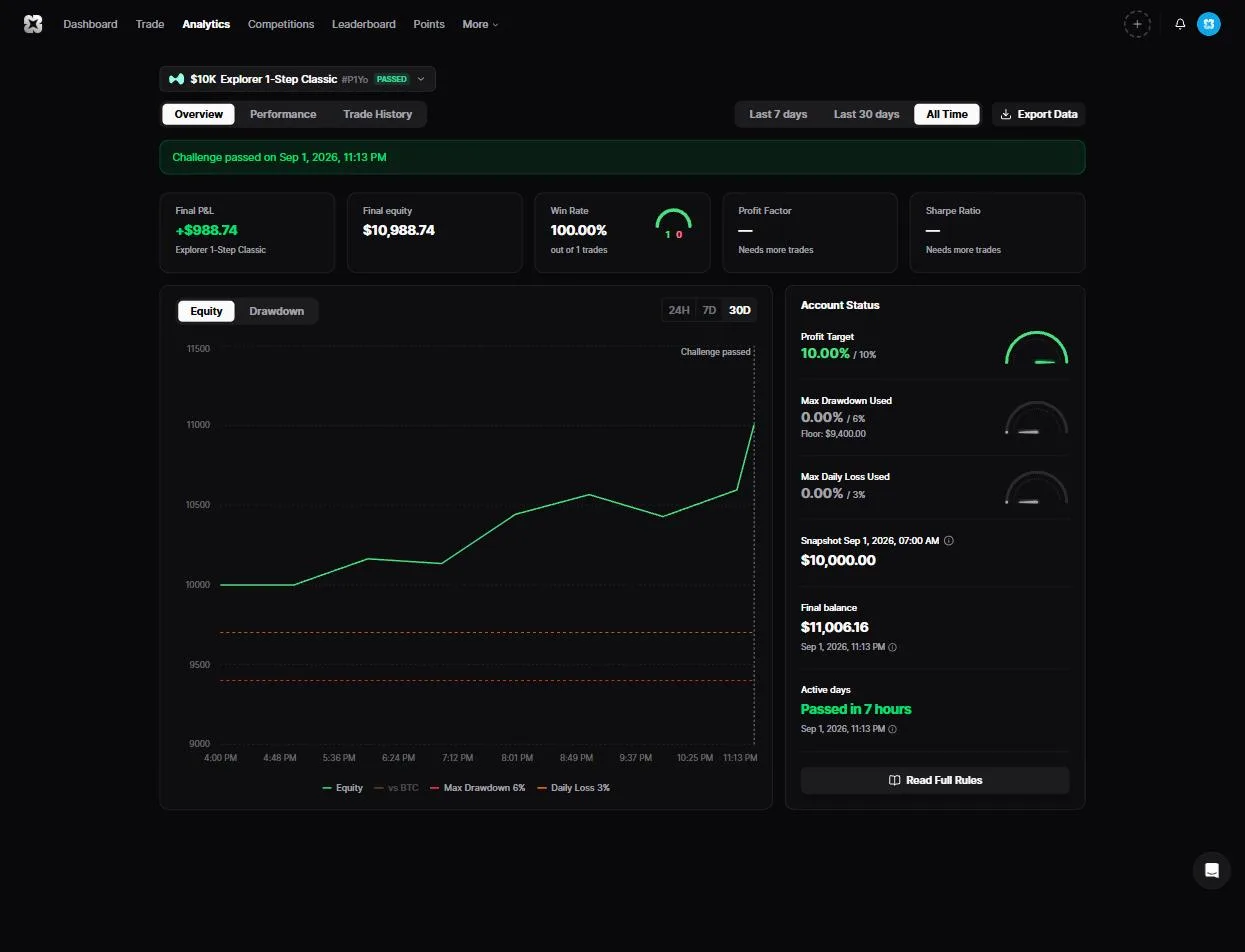The width and height of the screenshot is (1245, 952).
Task: Set chart range to 24H
Action: (679, 310)
